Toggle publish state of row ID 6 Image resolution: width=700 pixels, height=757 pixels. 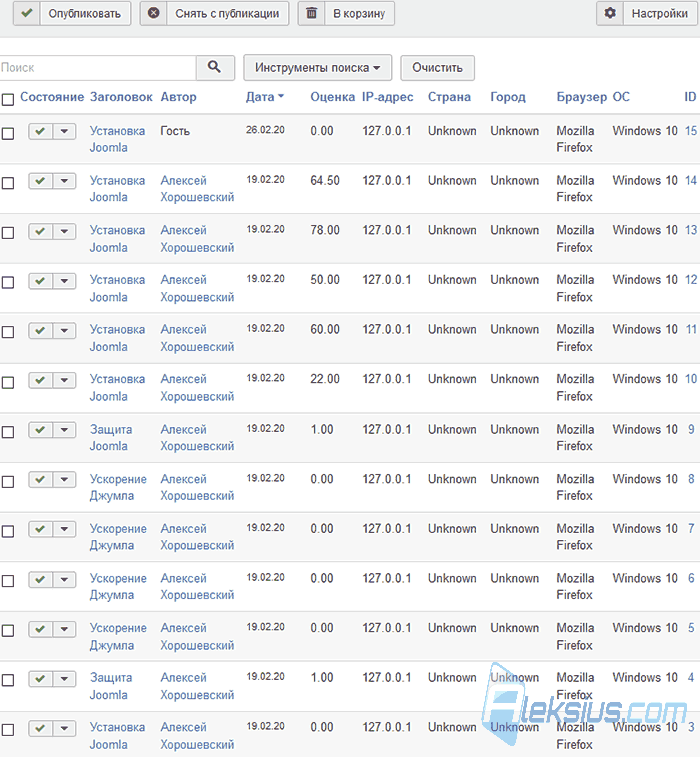point(41,579)
